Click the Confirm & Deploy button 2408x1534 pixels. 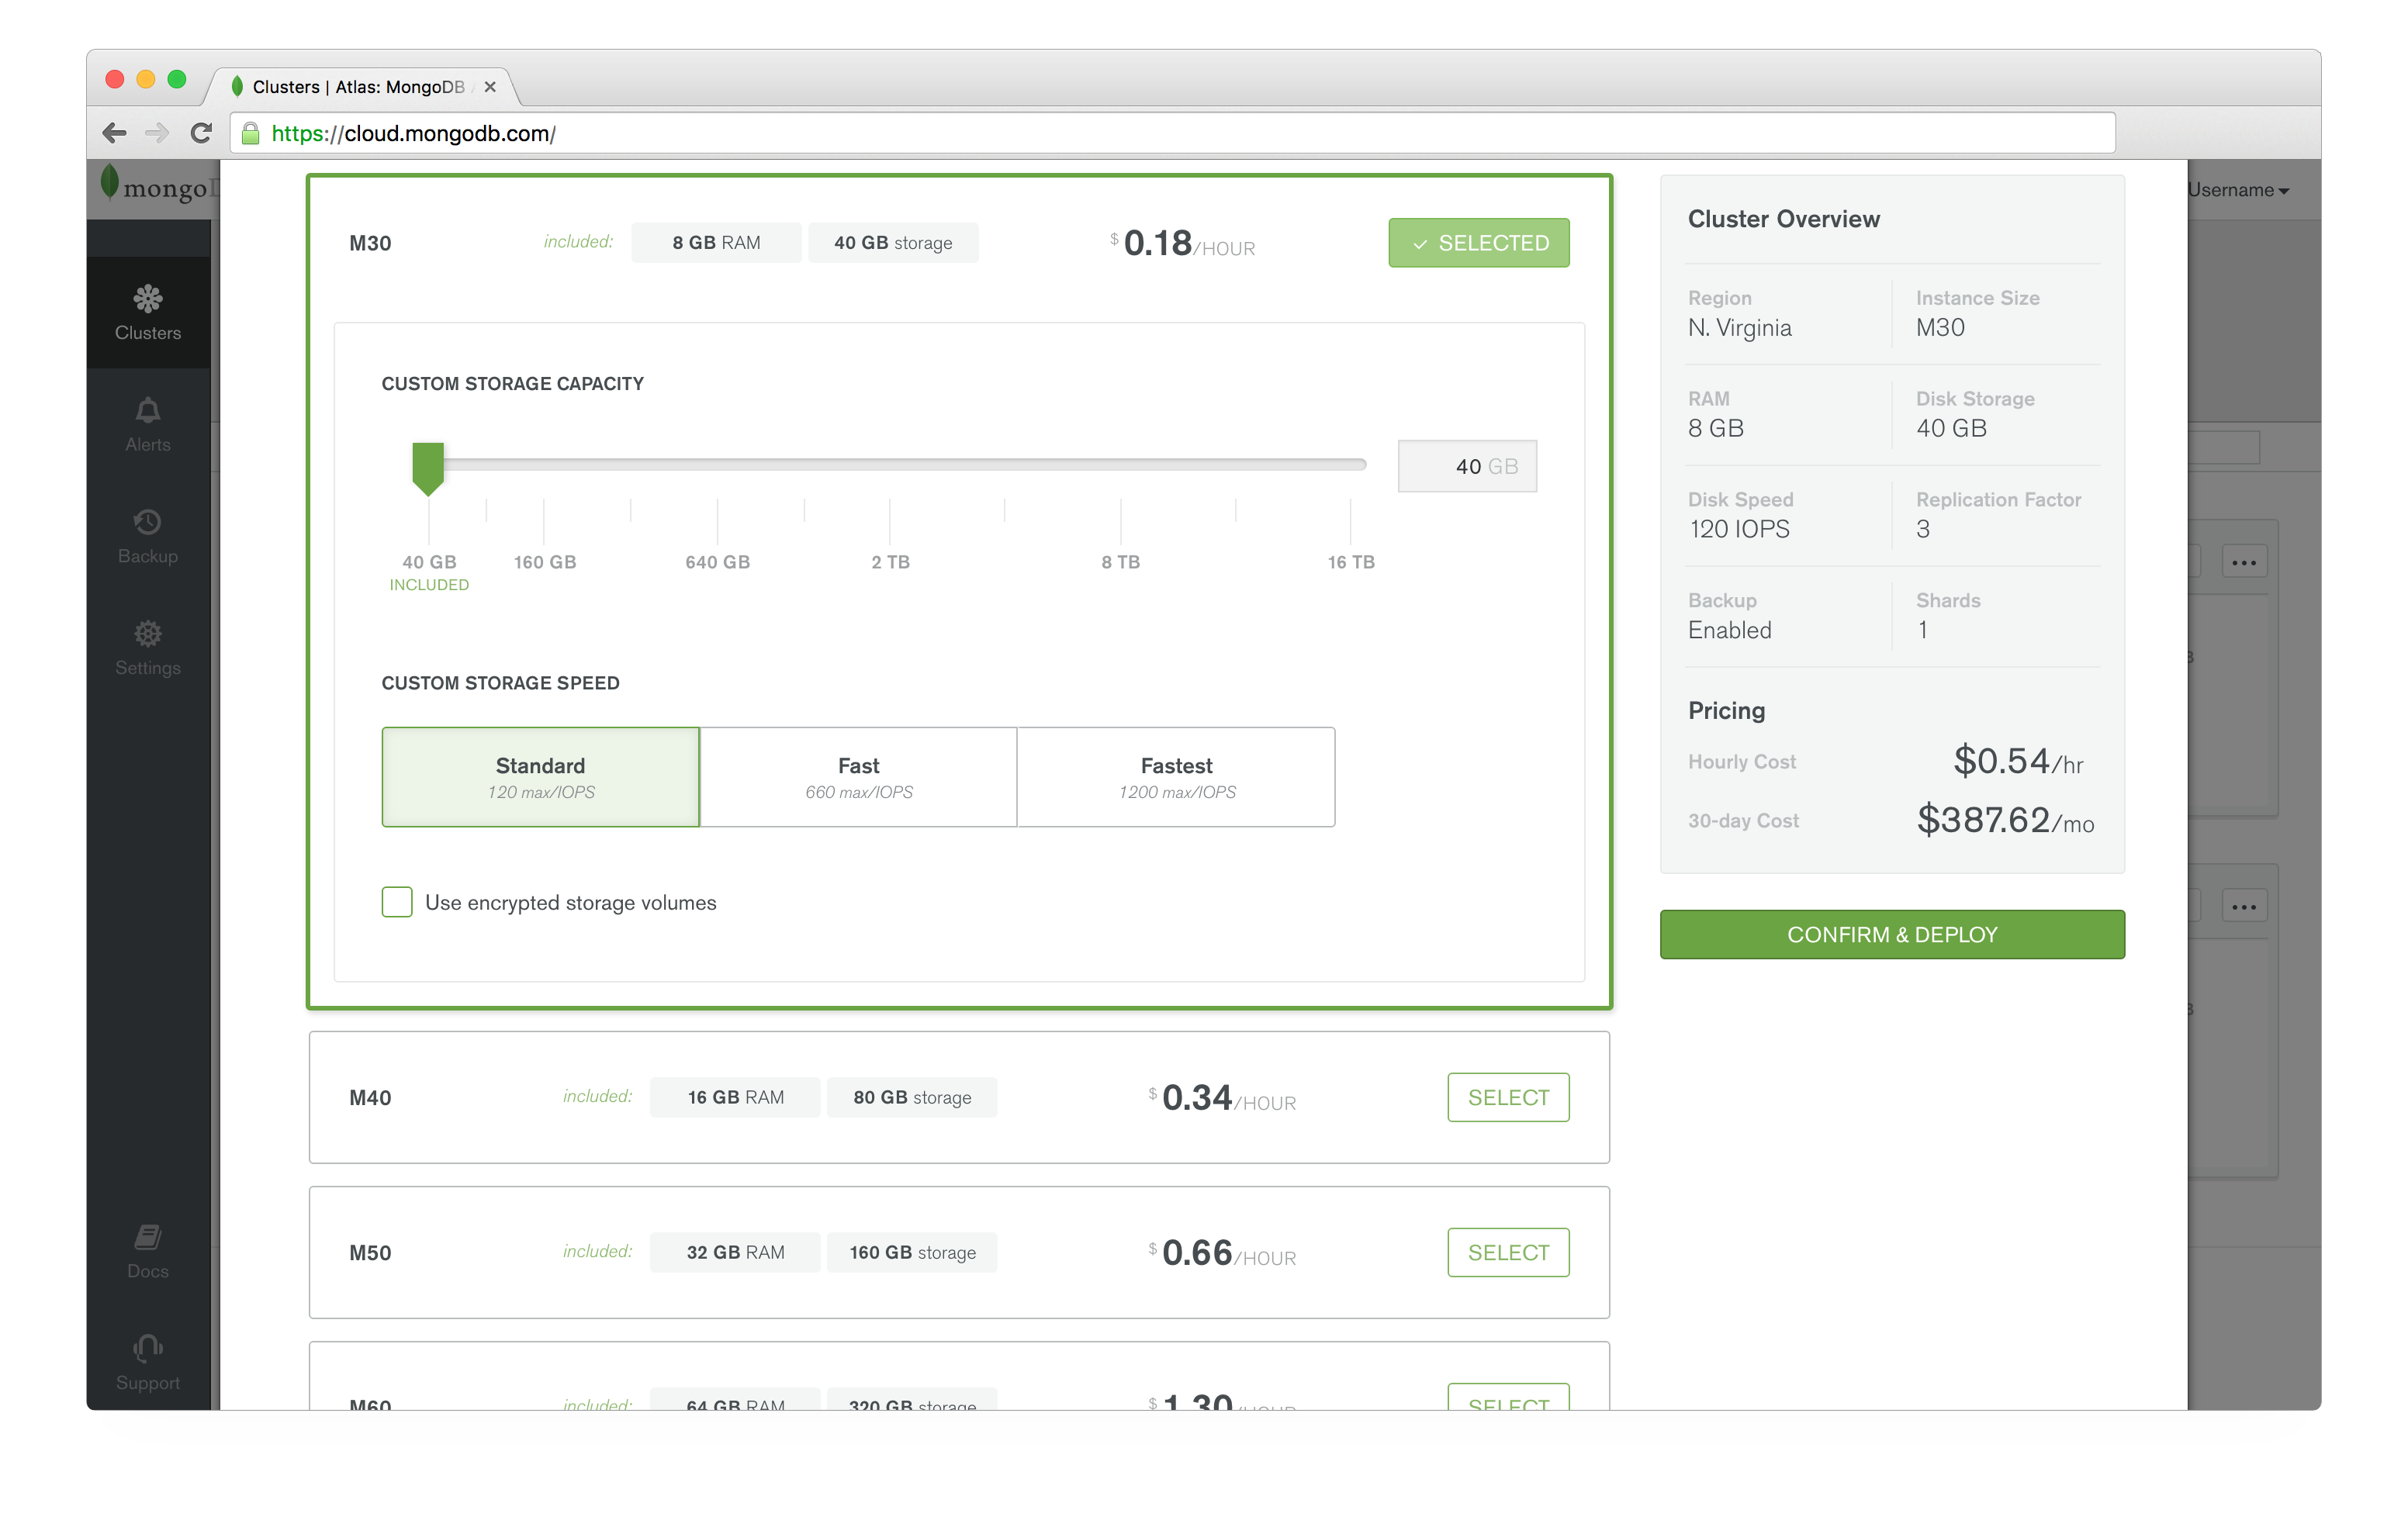pos(1891,934)
